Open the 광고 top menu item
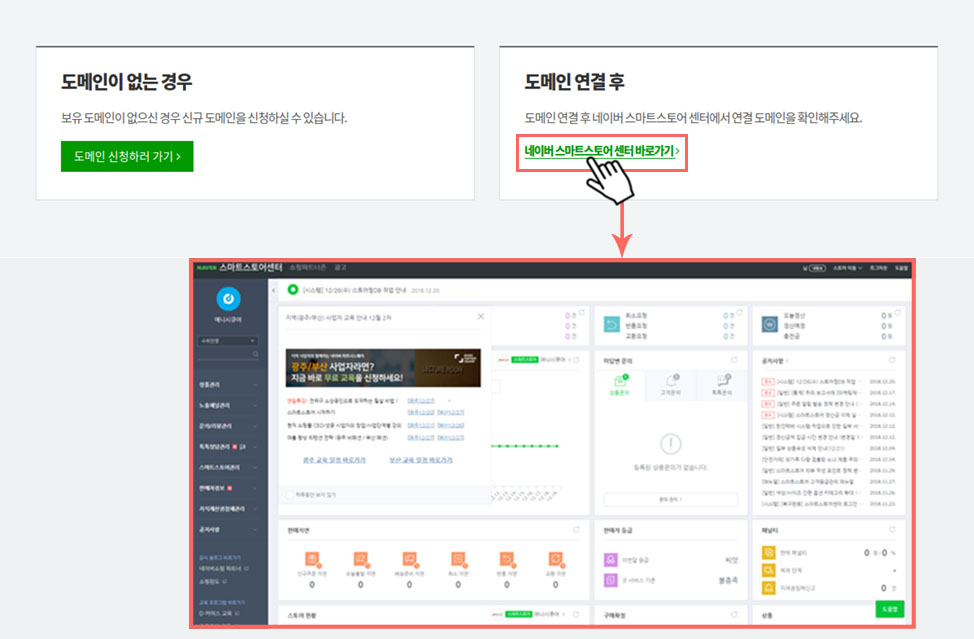974x639 pixels. point(340,268)
